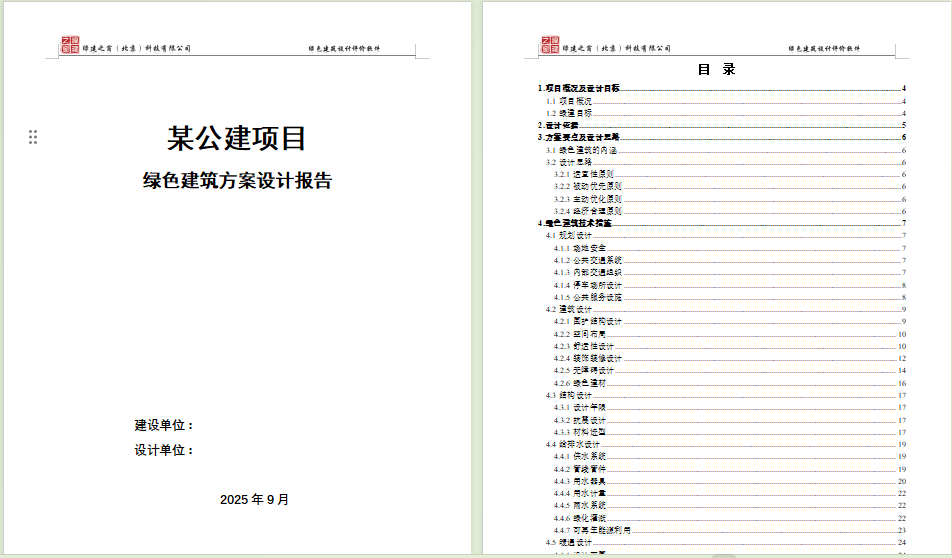Jump to 3.2.3 主动优化原则
This screenshot has height=558, width=952.
(730, 199)
